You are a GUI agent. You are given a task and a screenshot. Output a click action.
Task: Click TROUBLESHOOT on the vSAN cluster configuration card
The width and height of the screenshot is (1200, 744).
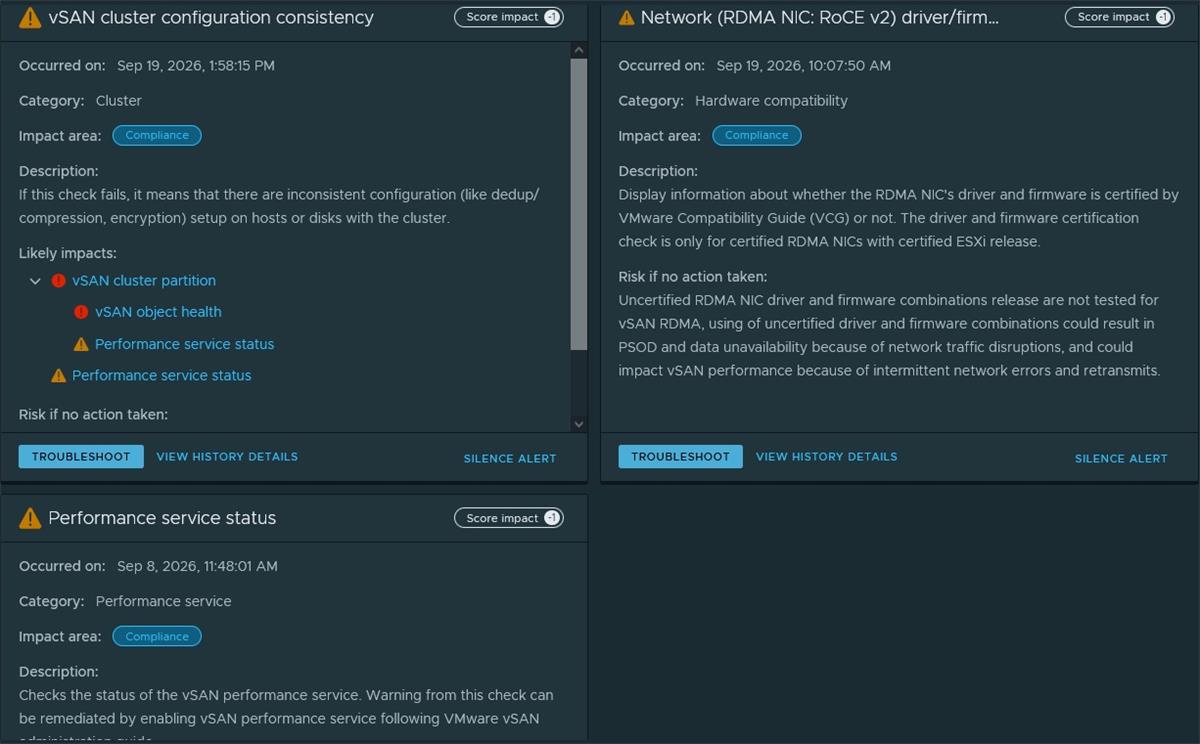coord(81,456)
